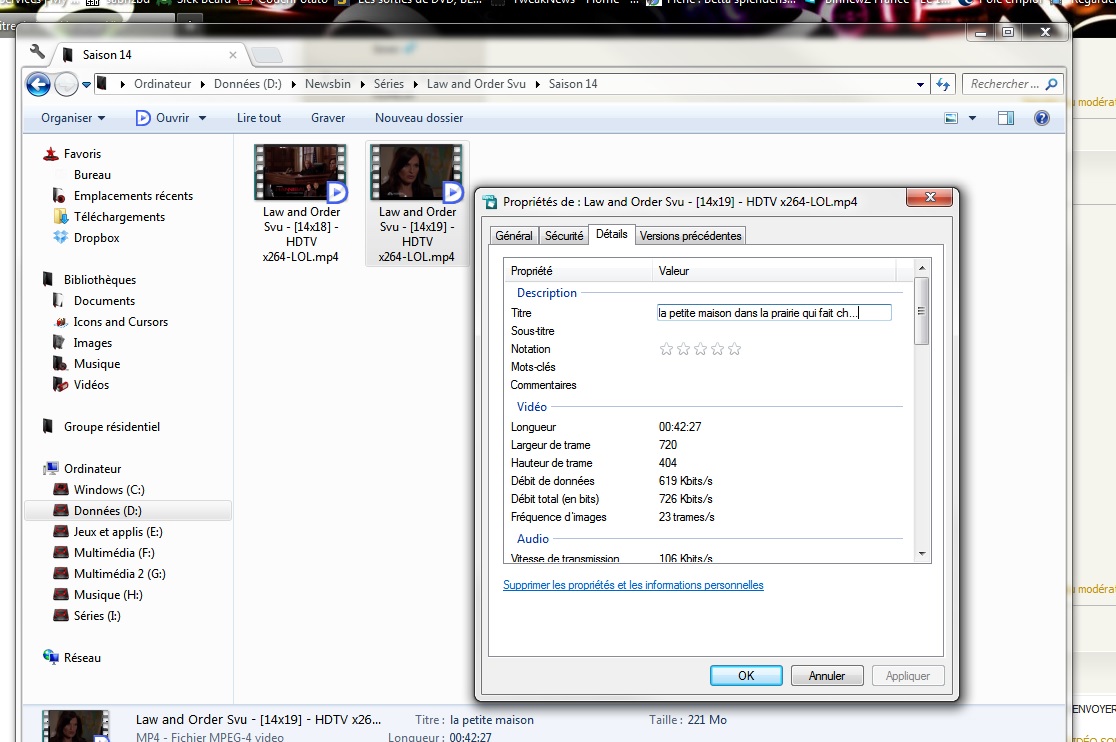The height and width of the screenshot is (742, 1116).
Task: Click the forward navigation arrow button
Action: (x=65, y=85)
